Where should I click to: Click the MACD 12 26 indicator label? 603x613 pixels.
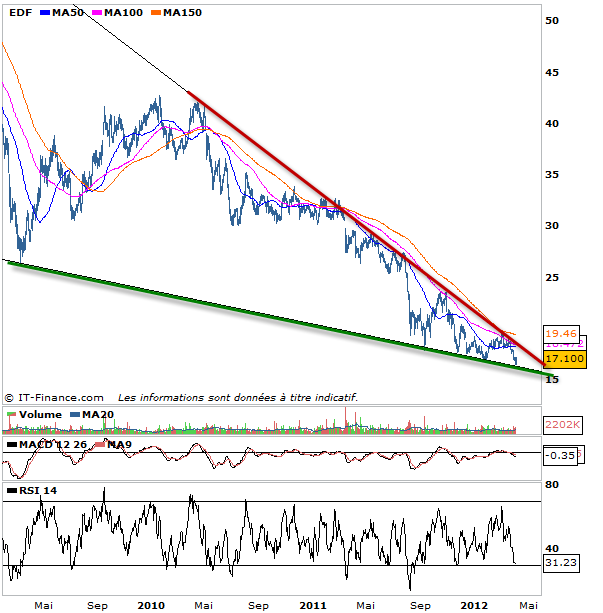[52, 444]
